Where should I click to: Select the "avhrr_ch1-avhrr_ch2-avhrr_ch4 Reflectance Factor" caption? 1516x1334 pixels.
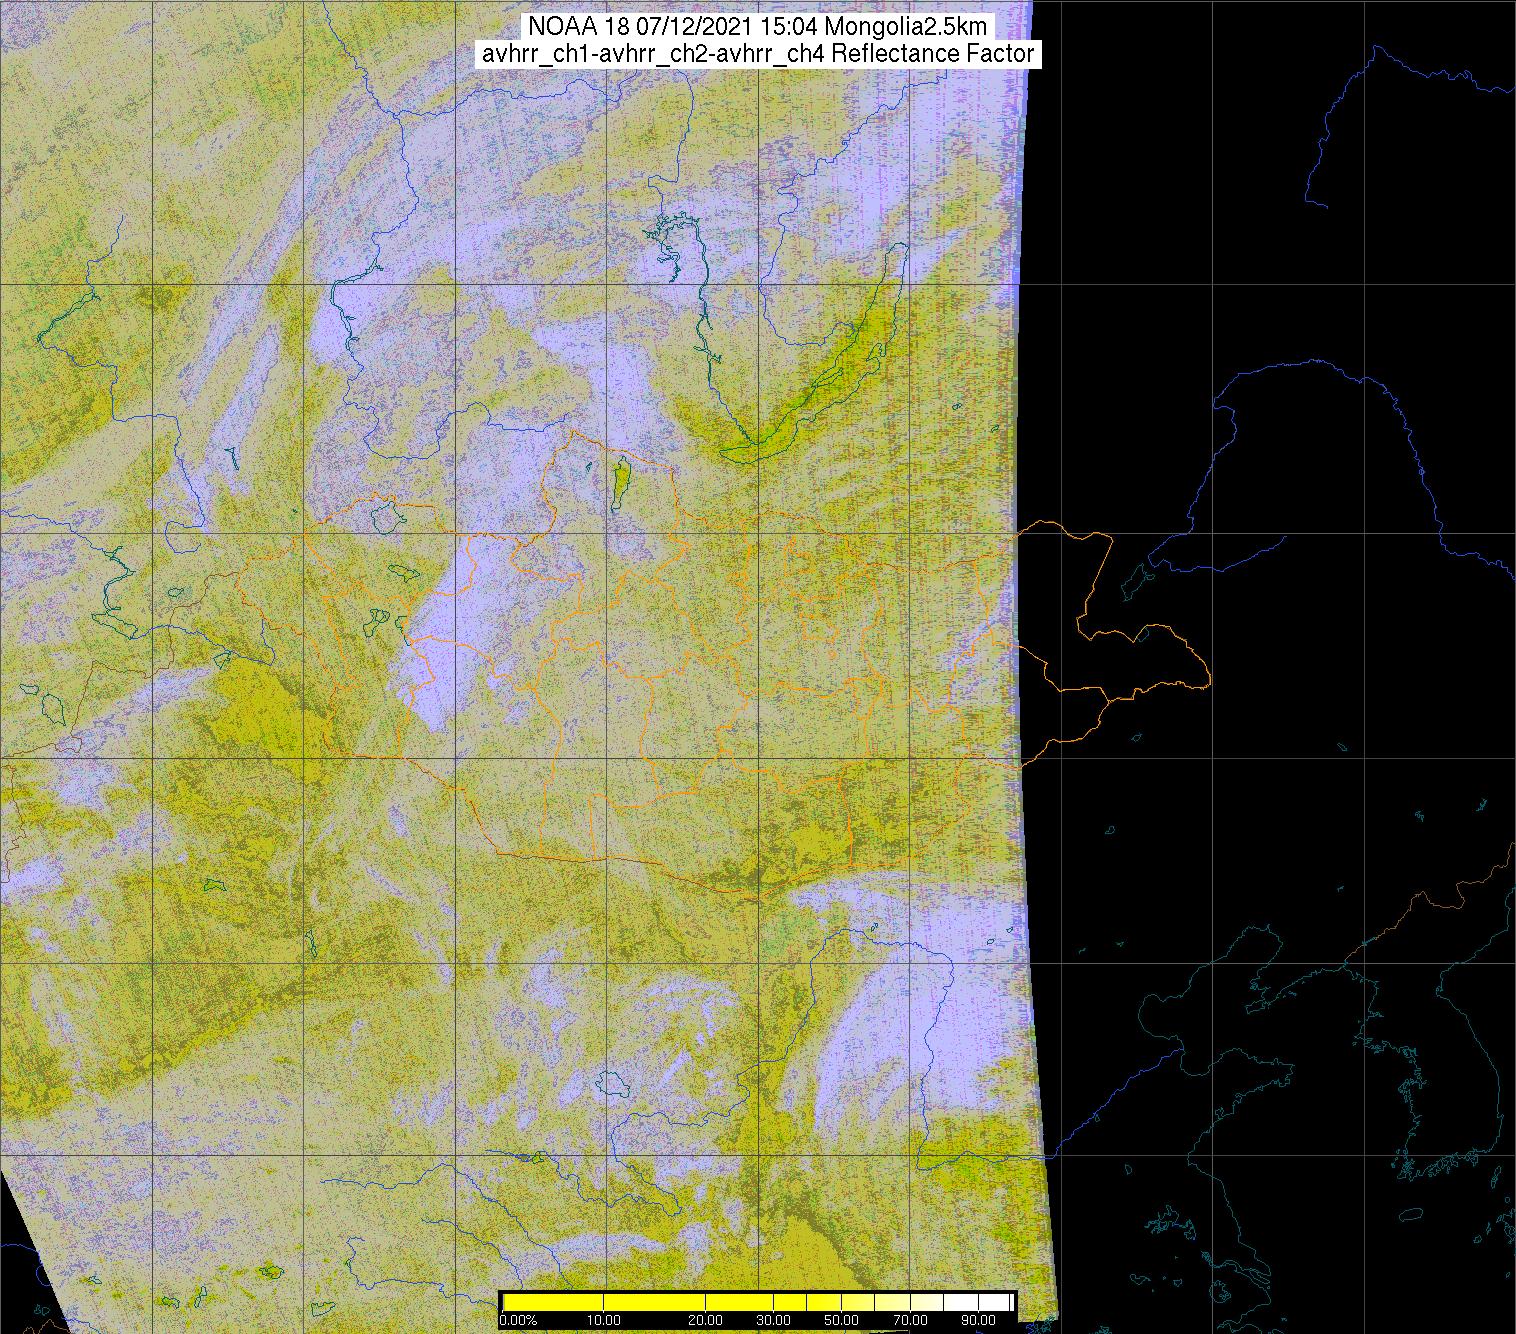click(758, 54)
